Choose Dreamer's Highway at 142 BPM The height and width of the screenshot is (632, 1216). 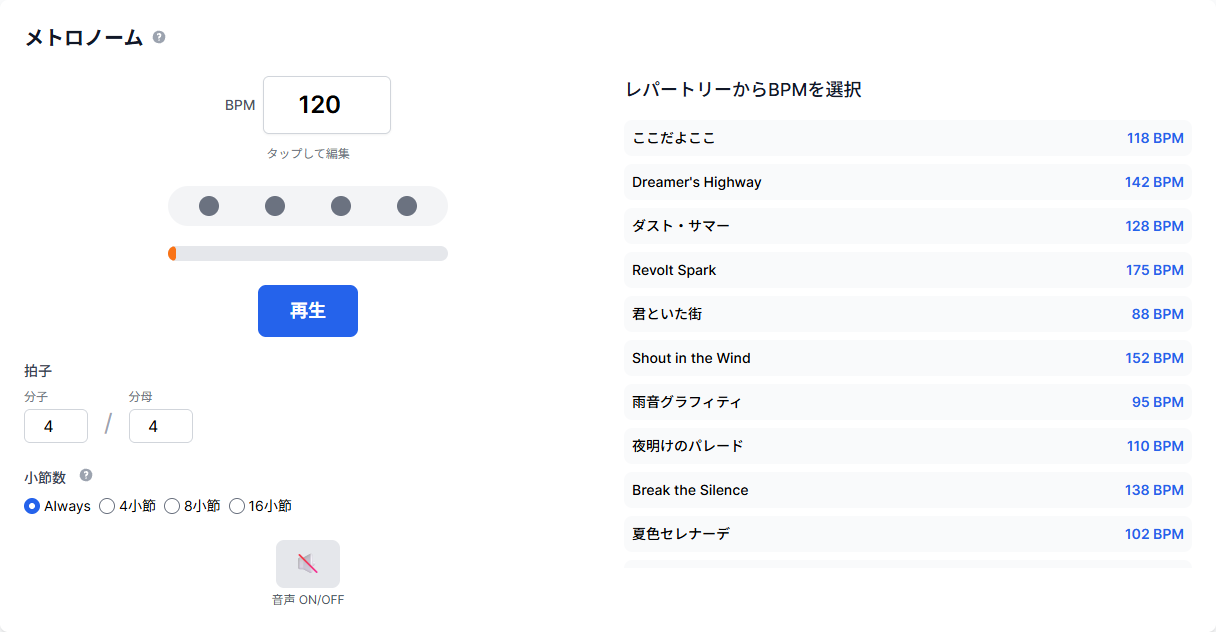(x=907, y=182)
